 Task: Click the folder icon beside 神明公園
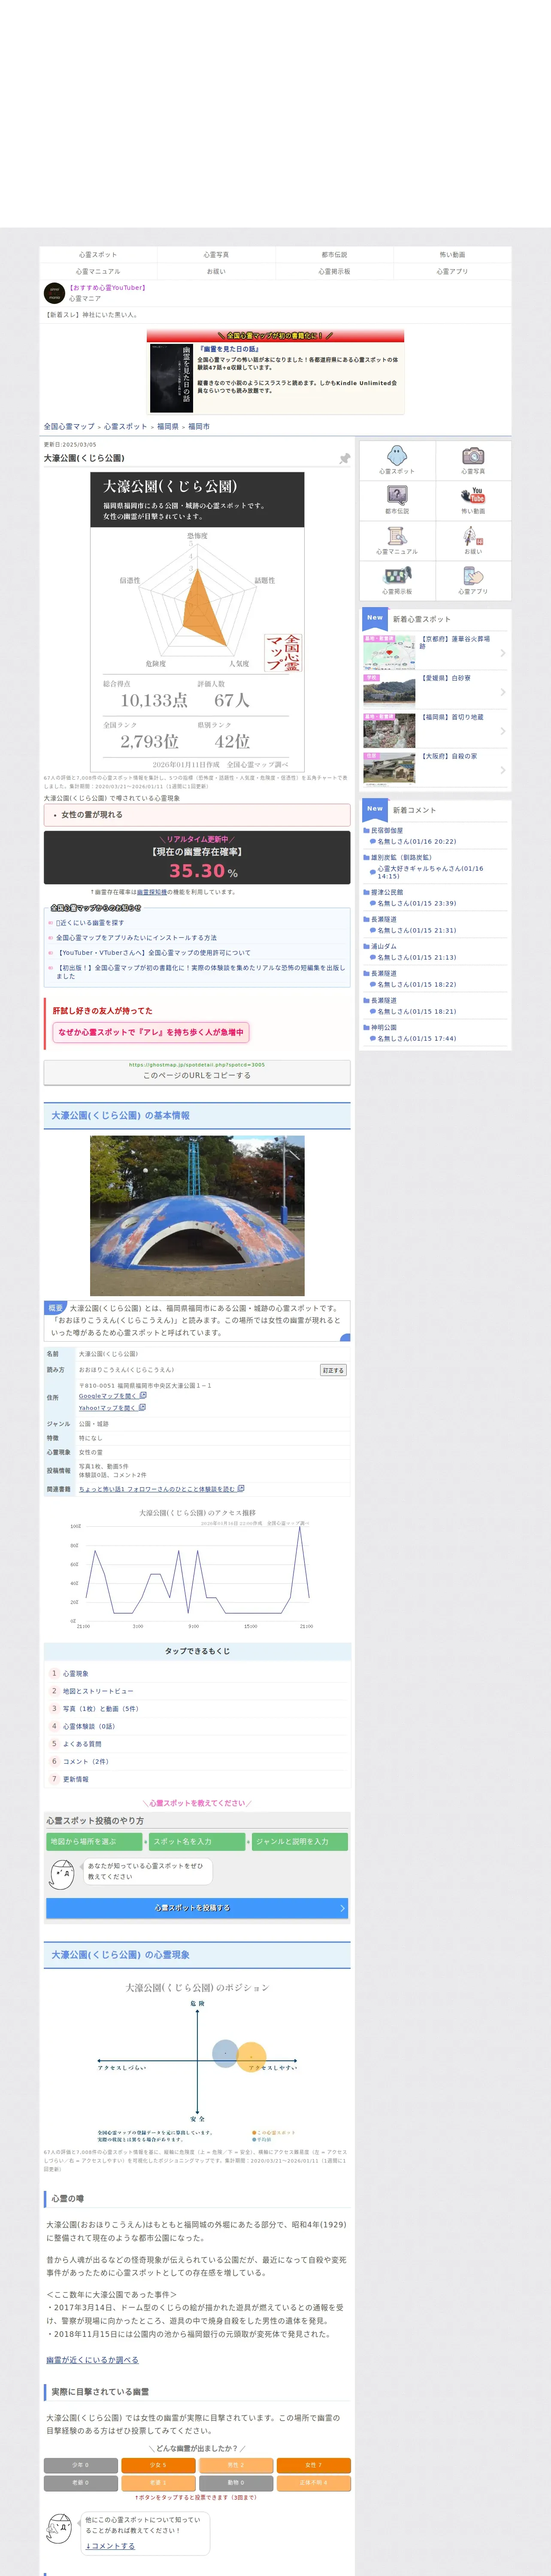coord(366,1027)
